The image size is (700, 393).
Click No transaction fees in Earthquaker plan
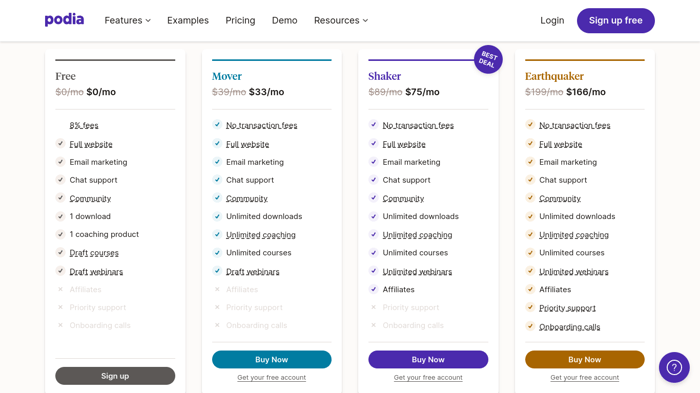point(575,125)
